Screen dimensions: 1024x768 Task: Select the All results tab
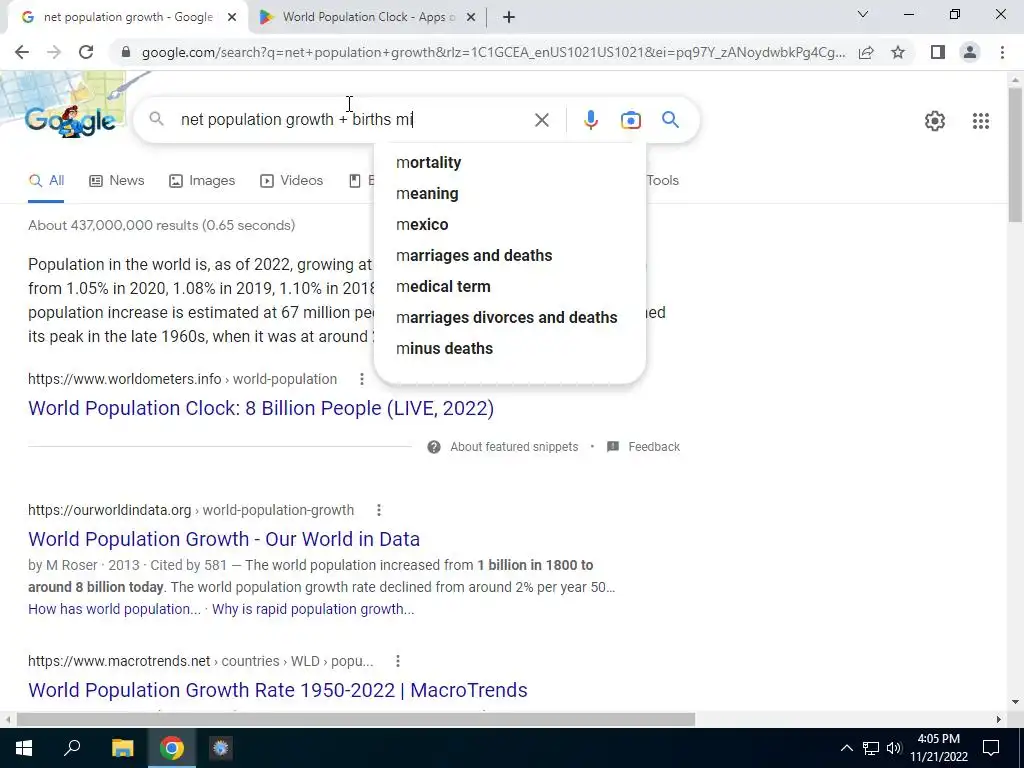pyautogui.click(x=46, y=181)
